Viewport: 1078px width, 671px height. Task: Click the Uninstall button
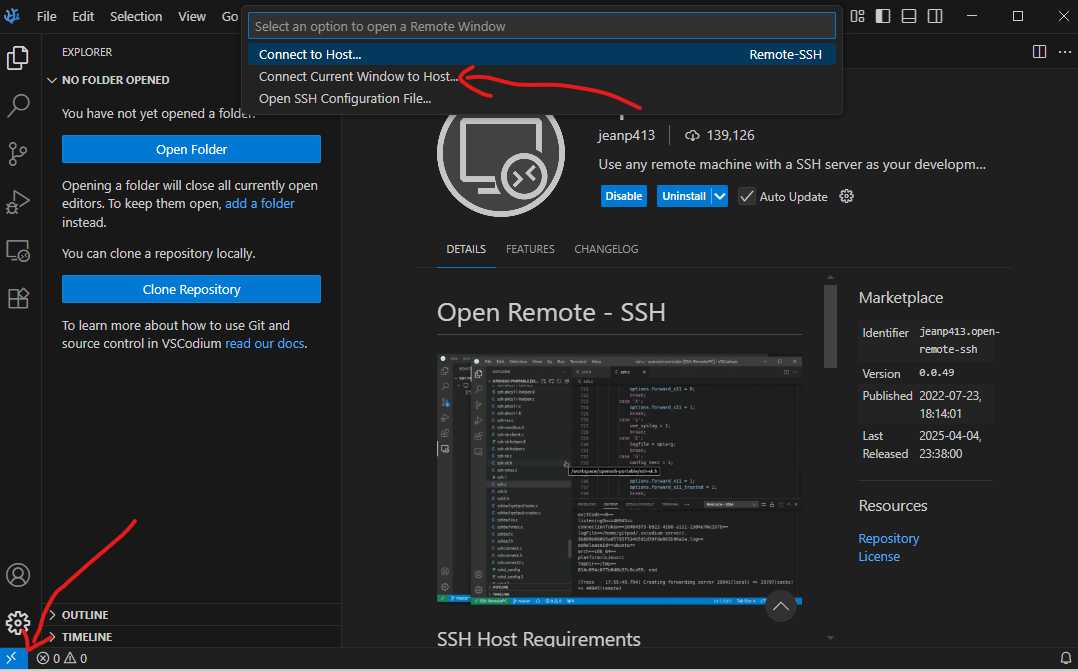pyautogui.click(x=683, y=196)
